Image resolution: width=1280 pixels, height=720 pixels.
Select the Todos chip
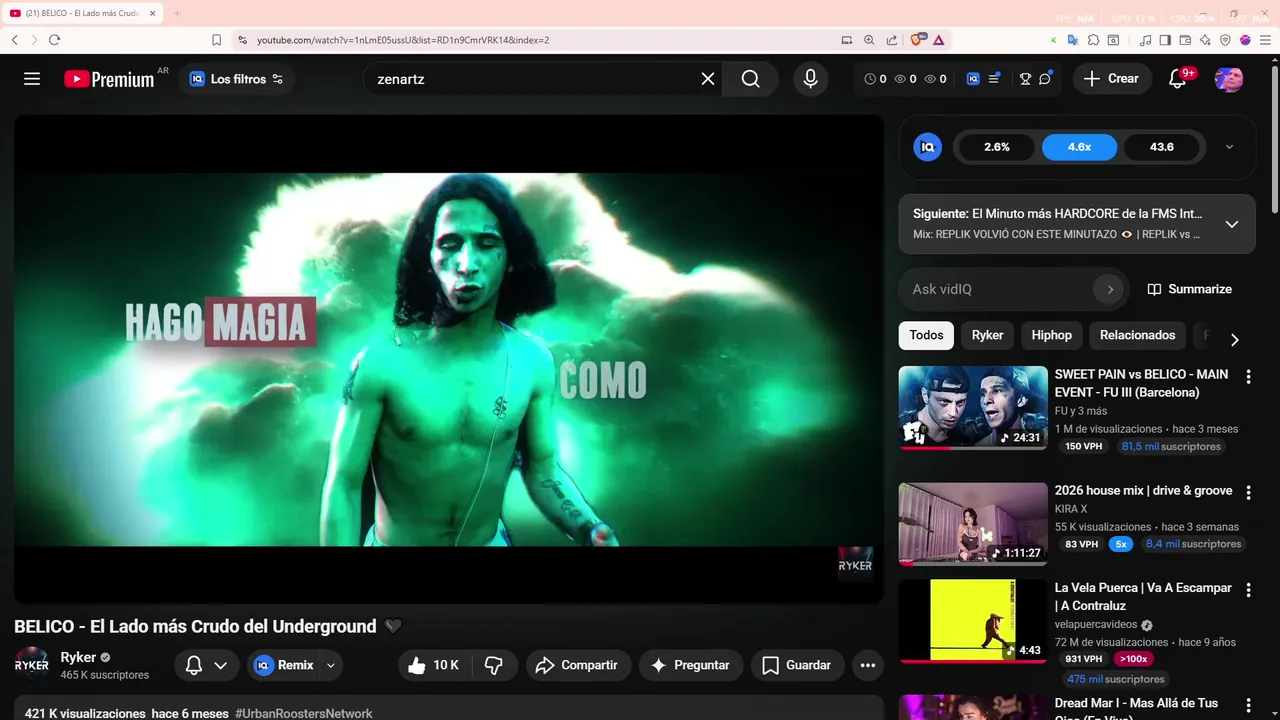coord(926,335)
